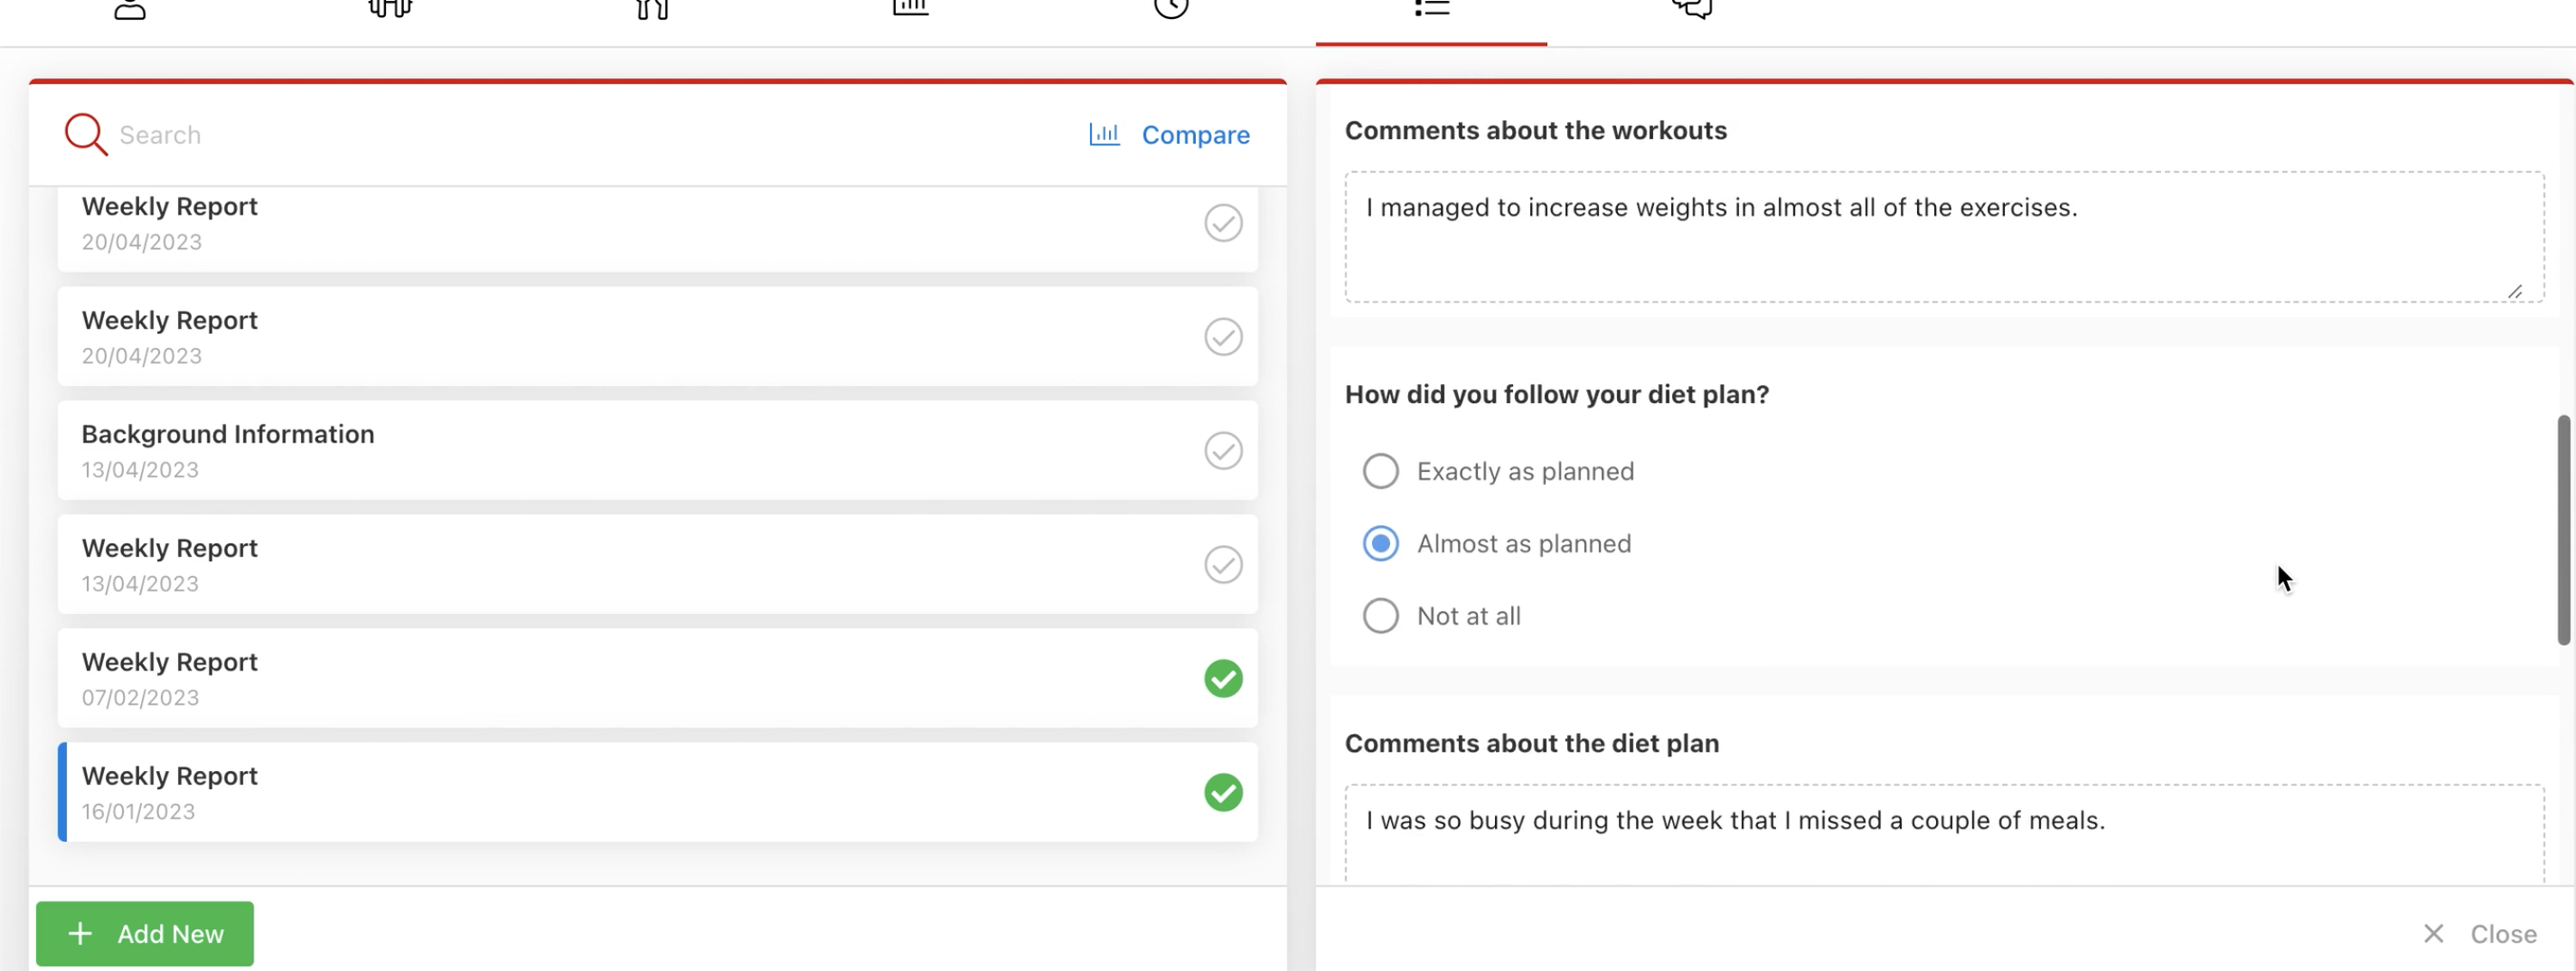Image resolution: width=2576 pixels, height=971 pixels.
Task: Click the green check on 16/01/2023 Weekly Report
Action: click(1223, 792)
